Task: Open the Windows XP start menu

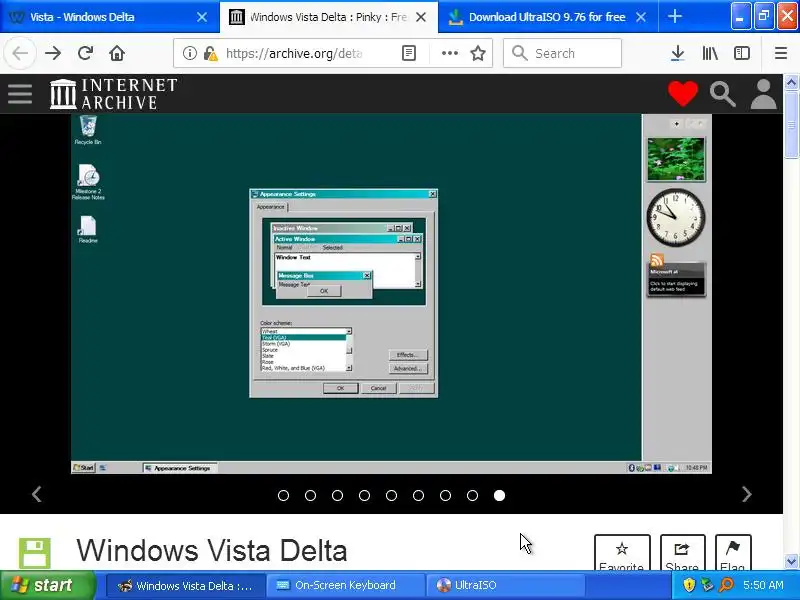Action: point(47,585)
